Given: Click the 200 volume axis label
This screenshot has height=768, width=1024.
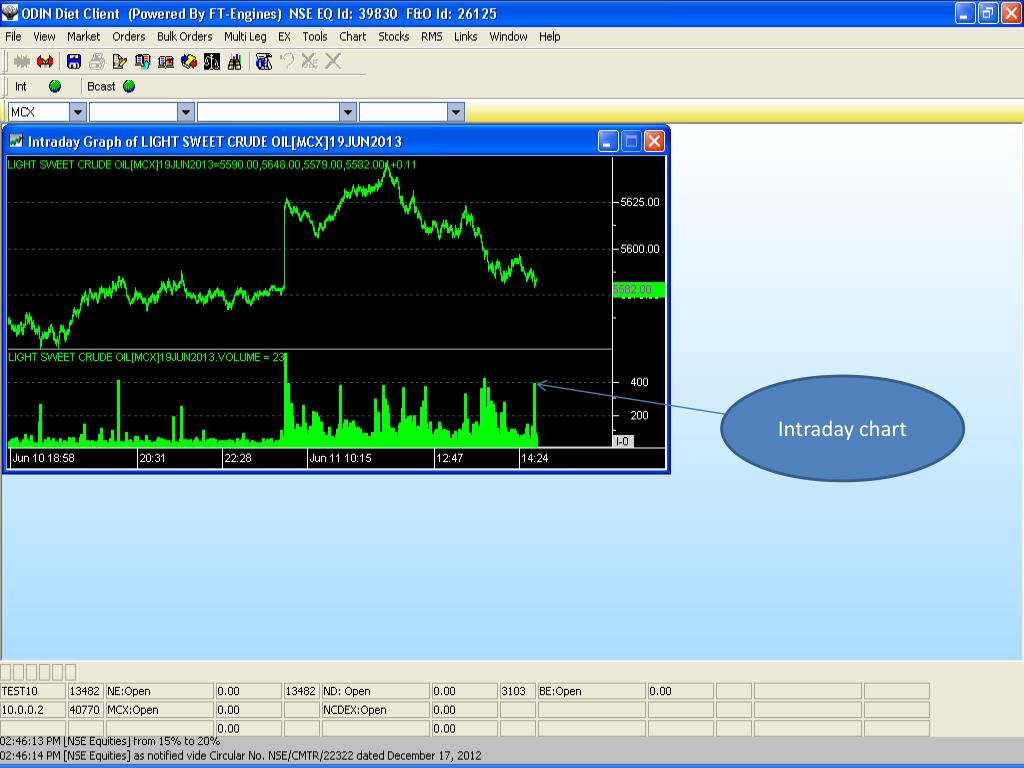Looking at the screenshot, I should (639, 415).
